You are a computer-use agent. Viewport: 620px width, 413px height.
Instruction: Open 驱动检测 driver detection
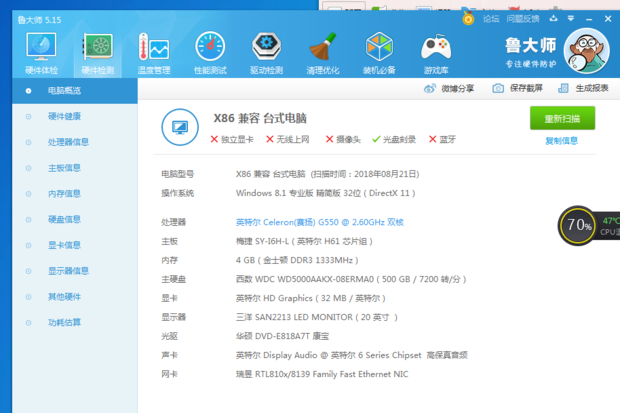tap(267, 53)
